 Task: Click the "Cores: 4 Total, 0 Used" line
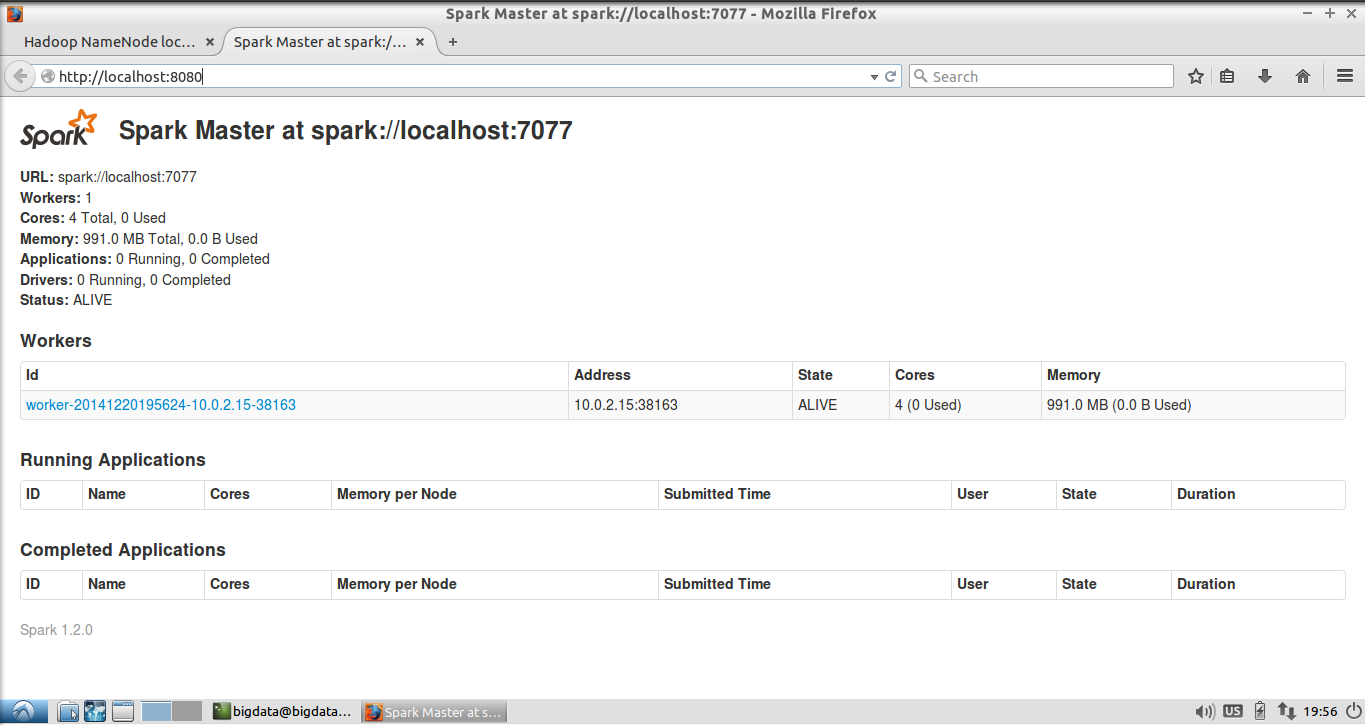tap(93, 218)
